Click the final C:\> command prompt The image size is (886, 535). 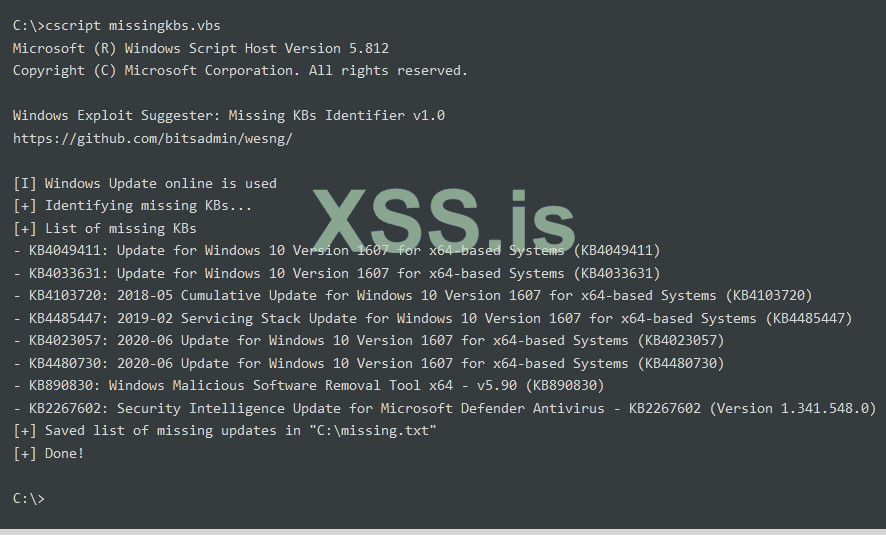29,498
